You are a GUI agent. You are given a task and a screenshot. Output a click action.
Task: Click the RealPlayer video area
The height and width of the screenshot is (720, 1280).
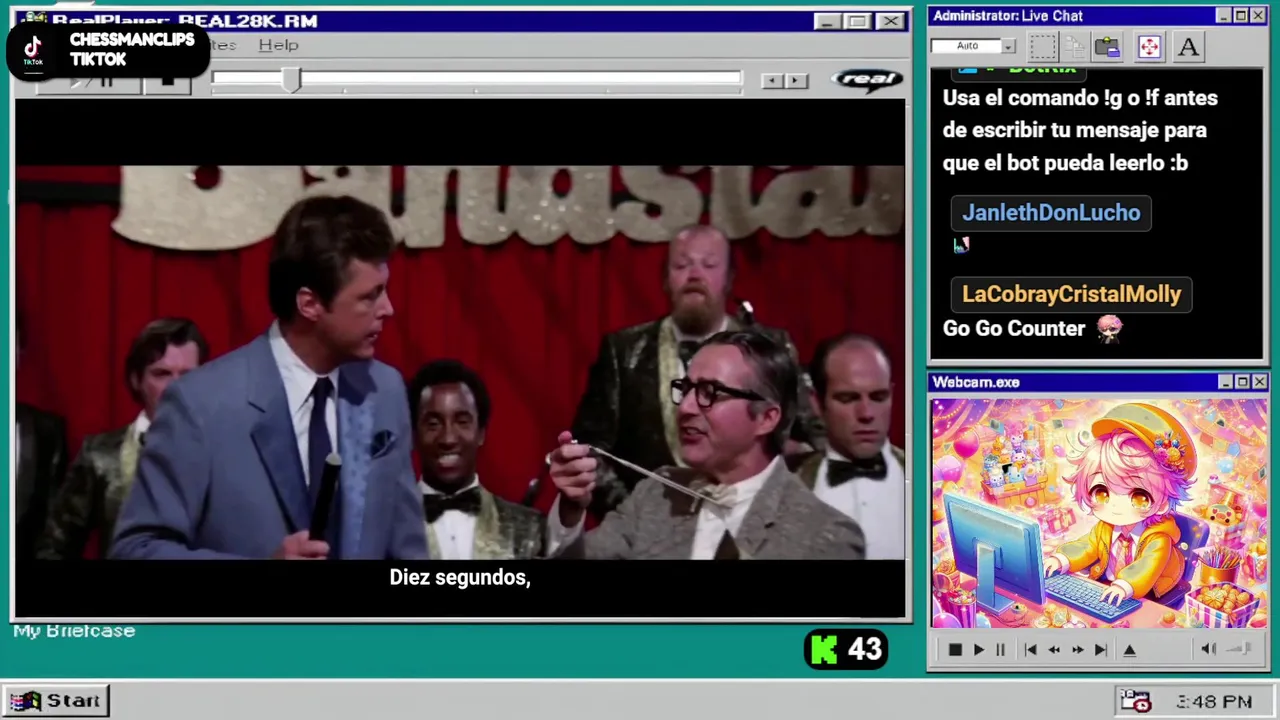tap(460, 360)
